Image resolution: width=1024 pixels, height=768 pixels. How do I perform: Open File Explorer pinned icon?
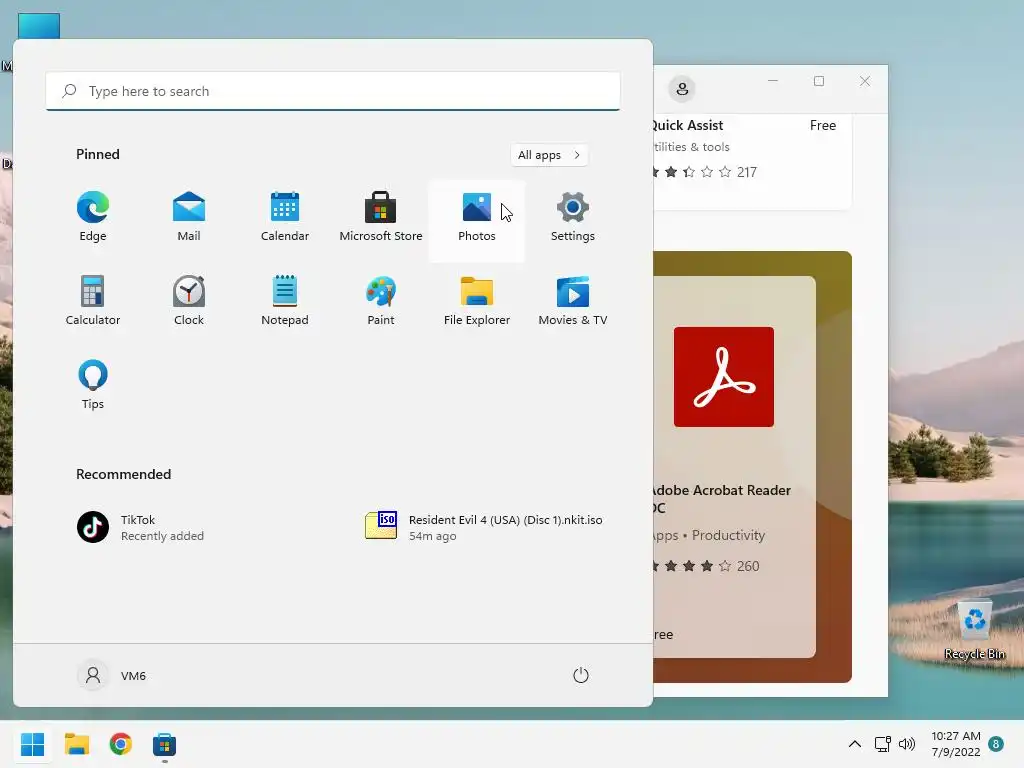477,301
